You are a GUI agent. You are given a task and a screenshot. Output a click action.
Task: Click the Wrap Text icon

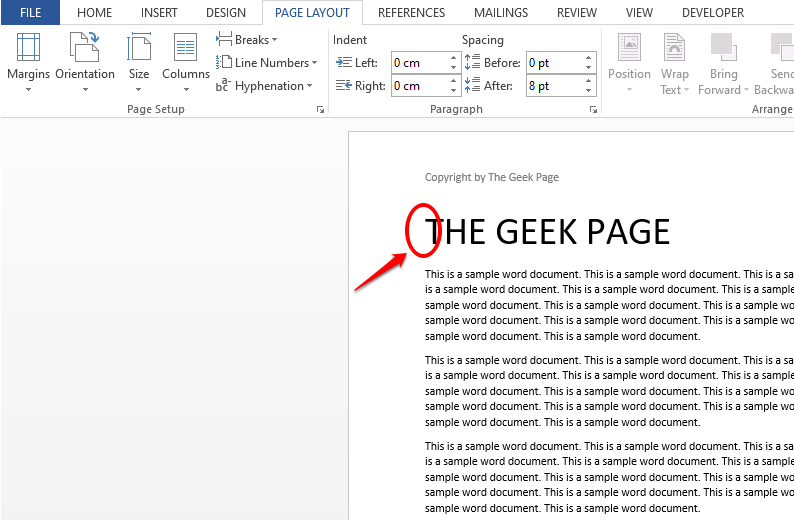coord(674,47)
